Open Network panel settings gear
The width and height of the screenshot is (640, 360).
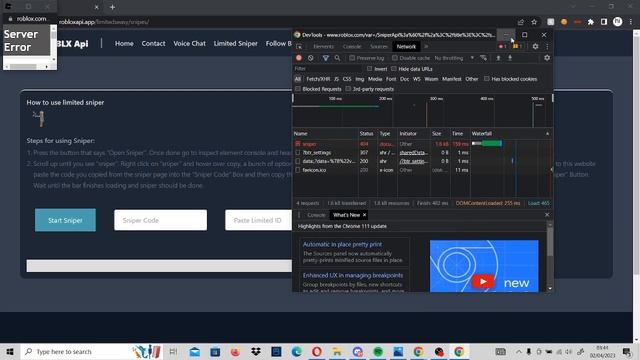(547, 58)
